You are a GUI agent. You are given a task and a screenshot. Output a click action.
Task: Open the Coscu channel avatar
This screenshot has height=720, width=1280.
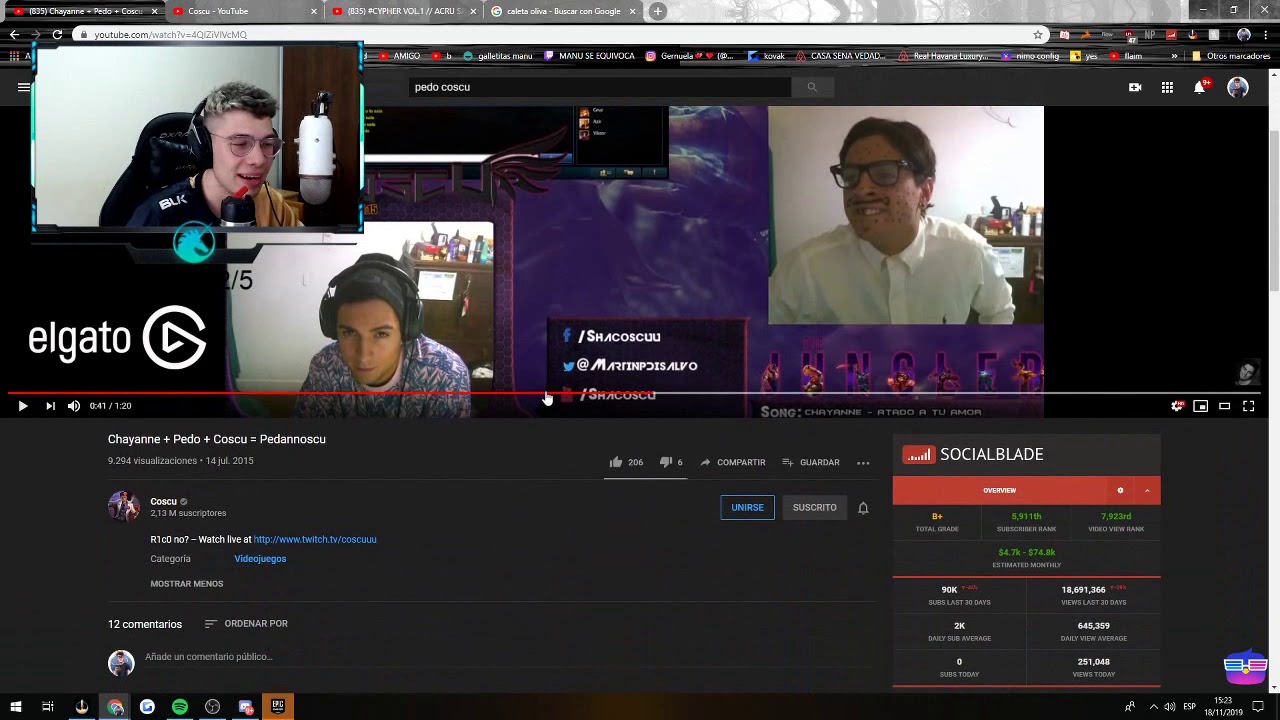(124, 507)
